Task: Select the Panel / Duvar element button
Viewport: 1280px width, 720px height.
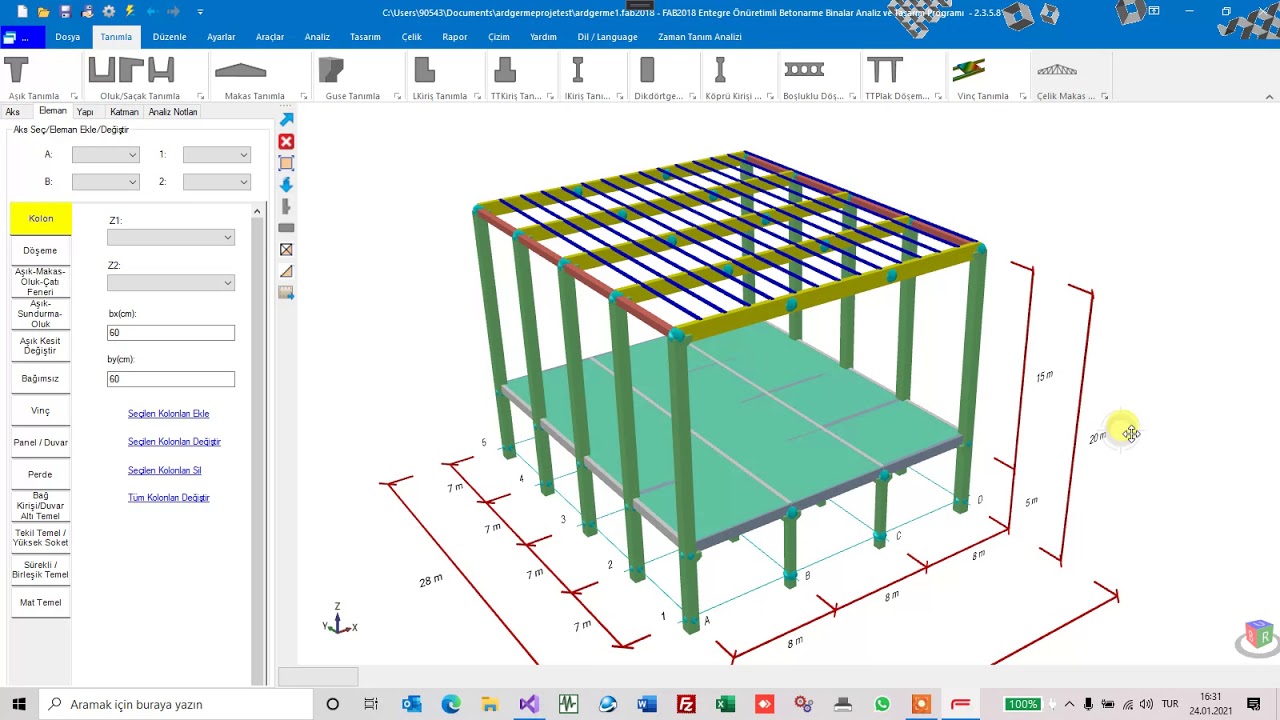Action: pyautogui.click(x=40, y=442)
